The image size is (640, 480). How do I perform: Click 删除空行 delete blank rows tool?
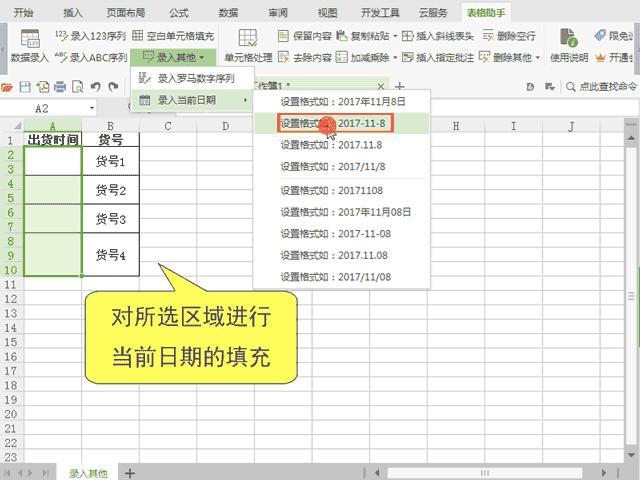[x=509, y=36]
